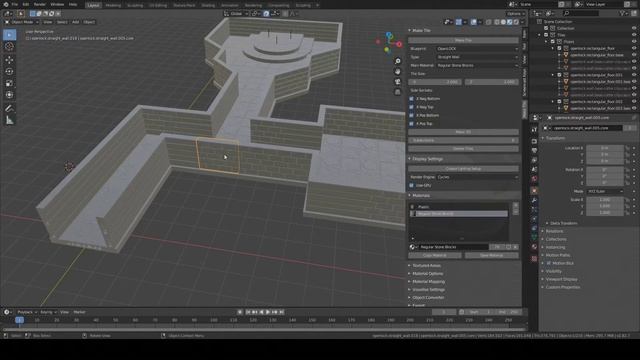Expand the Voxelise Settings panel
This screenshot has height=360, width=640.
pos(428,290)
